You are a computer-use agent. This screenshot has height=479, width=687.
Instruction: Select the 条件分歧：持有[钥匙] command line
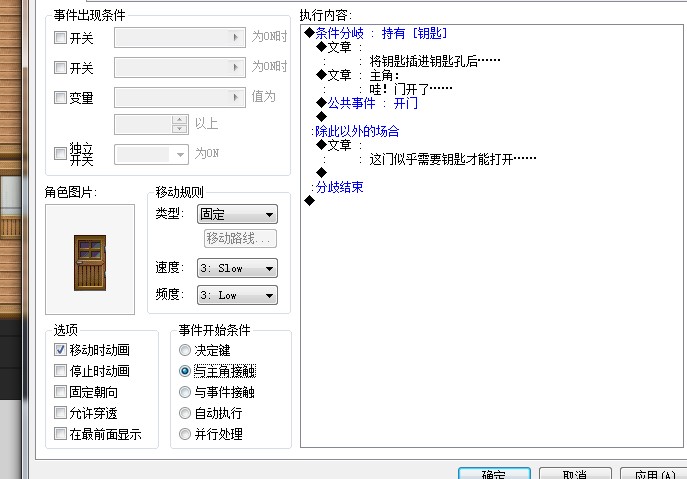pos(375,33)
